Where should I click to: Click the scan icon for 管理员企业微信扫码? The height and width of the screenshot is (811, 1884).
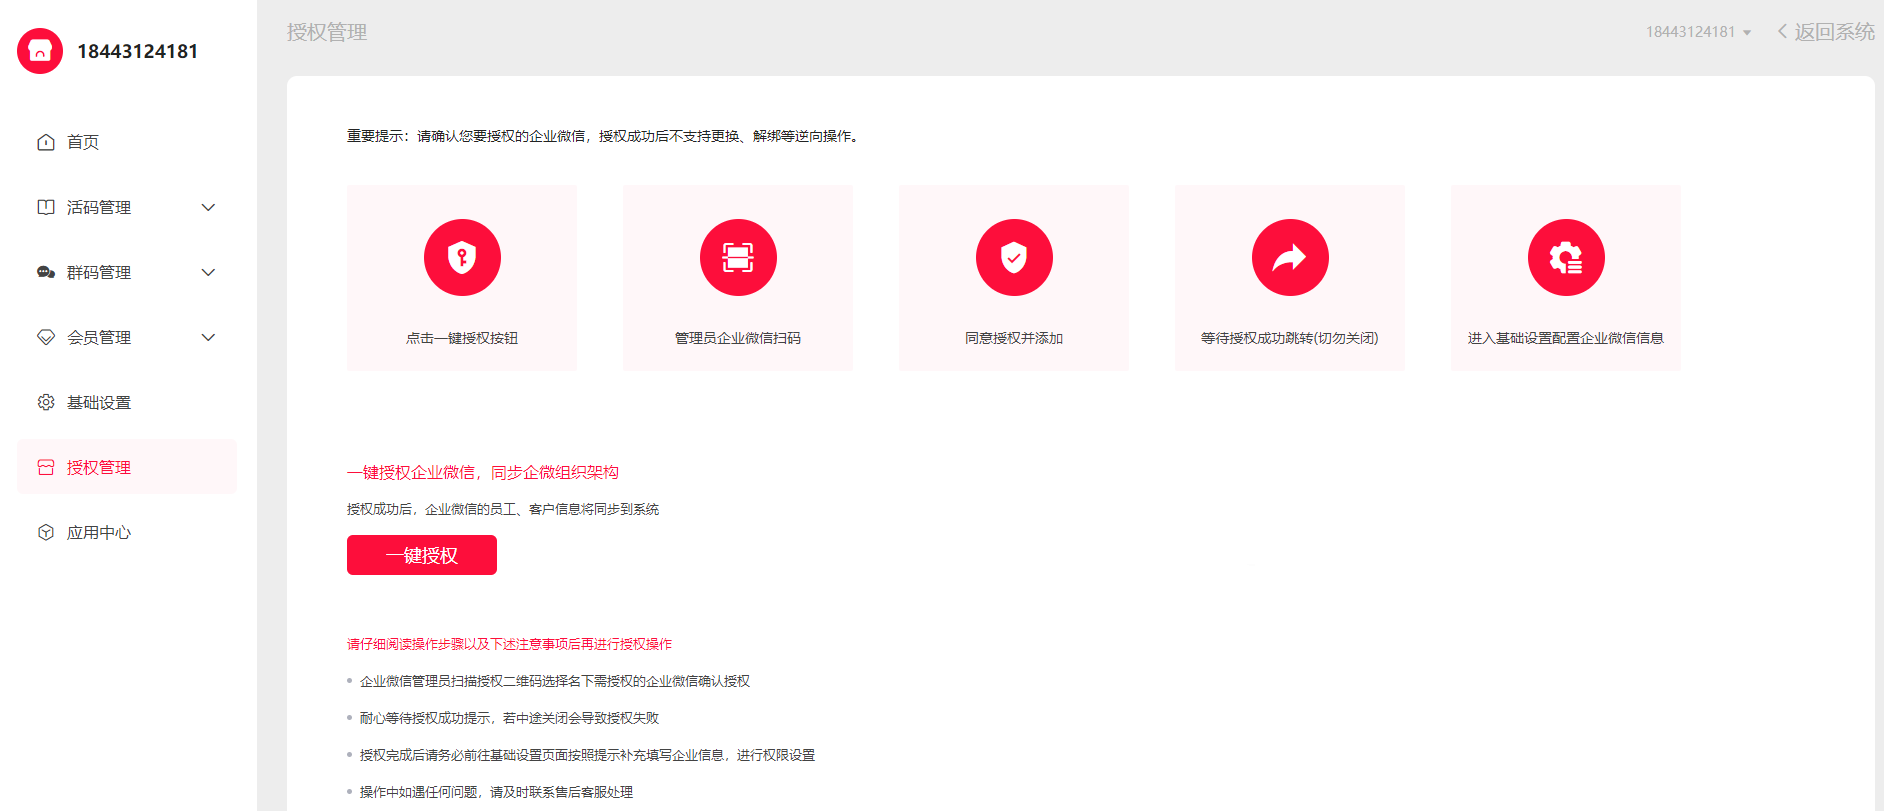(x=738, y=257)
